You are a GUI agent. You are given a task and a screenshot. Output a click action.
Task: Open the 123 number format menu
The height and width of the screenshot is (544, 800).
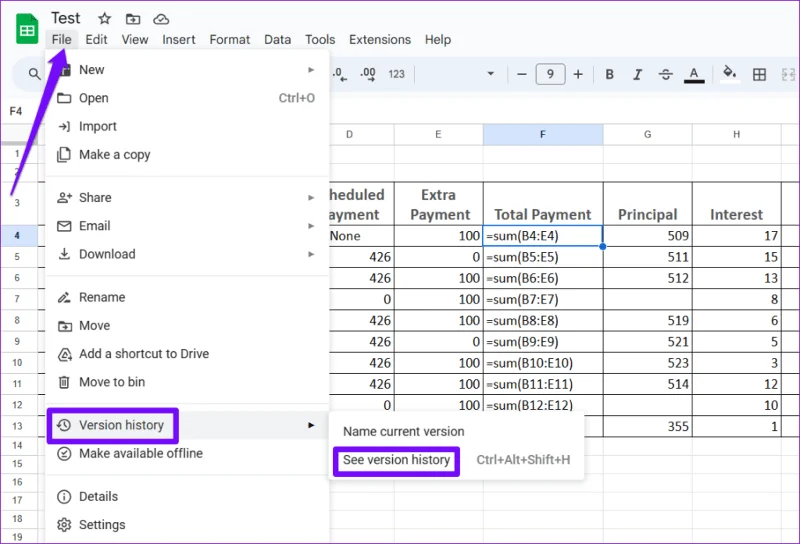pos(396,75)
